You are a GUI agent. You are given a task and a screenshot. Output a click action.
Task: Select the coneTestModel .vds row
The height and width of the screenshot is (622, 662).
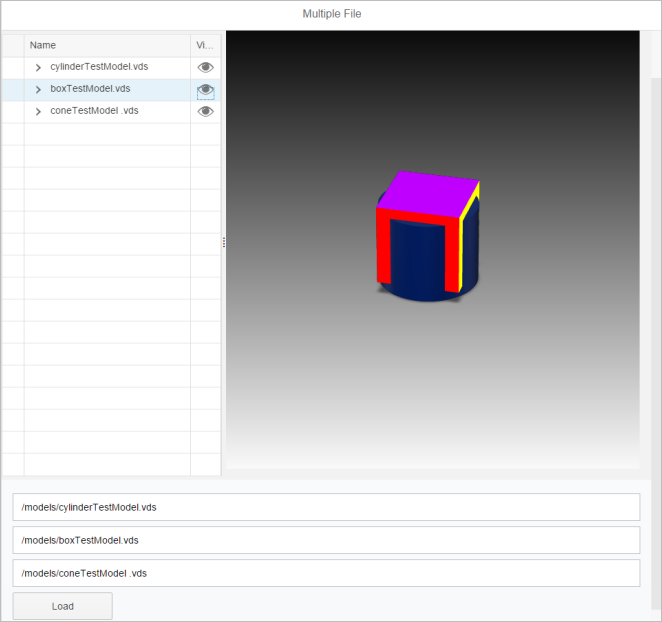click(x=100, y=111)
